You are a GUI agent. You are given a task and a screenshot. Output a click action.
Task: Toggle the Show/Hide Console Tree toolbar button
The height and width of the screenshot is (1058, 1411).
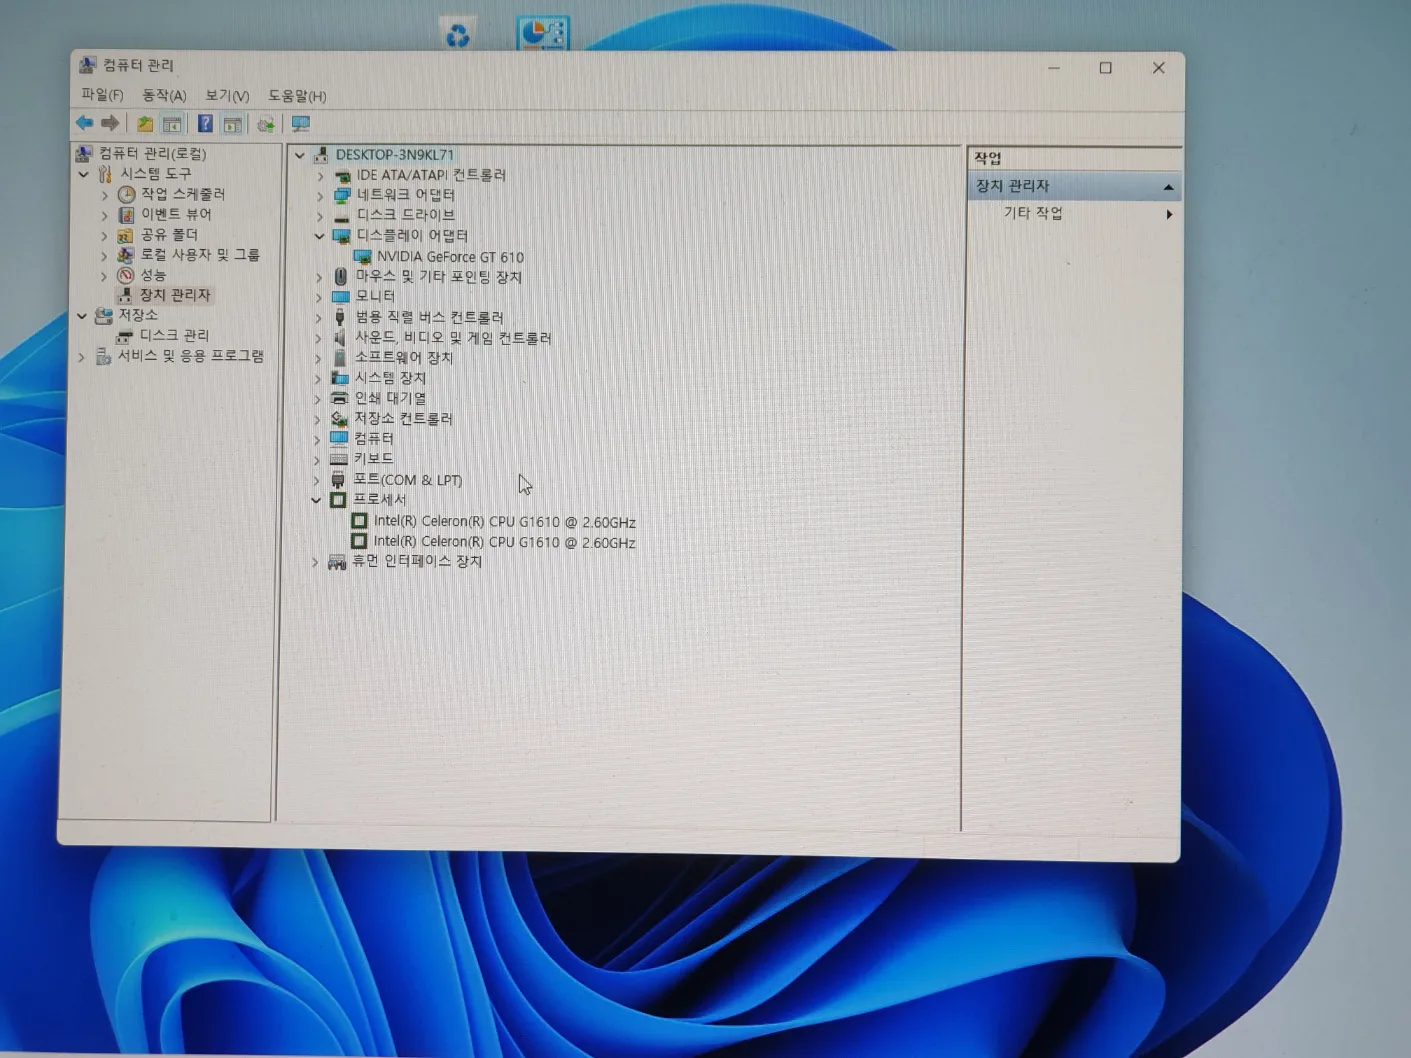[172, 124]
